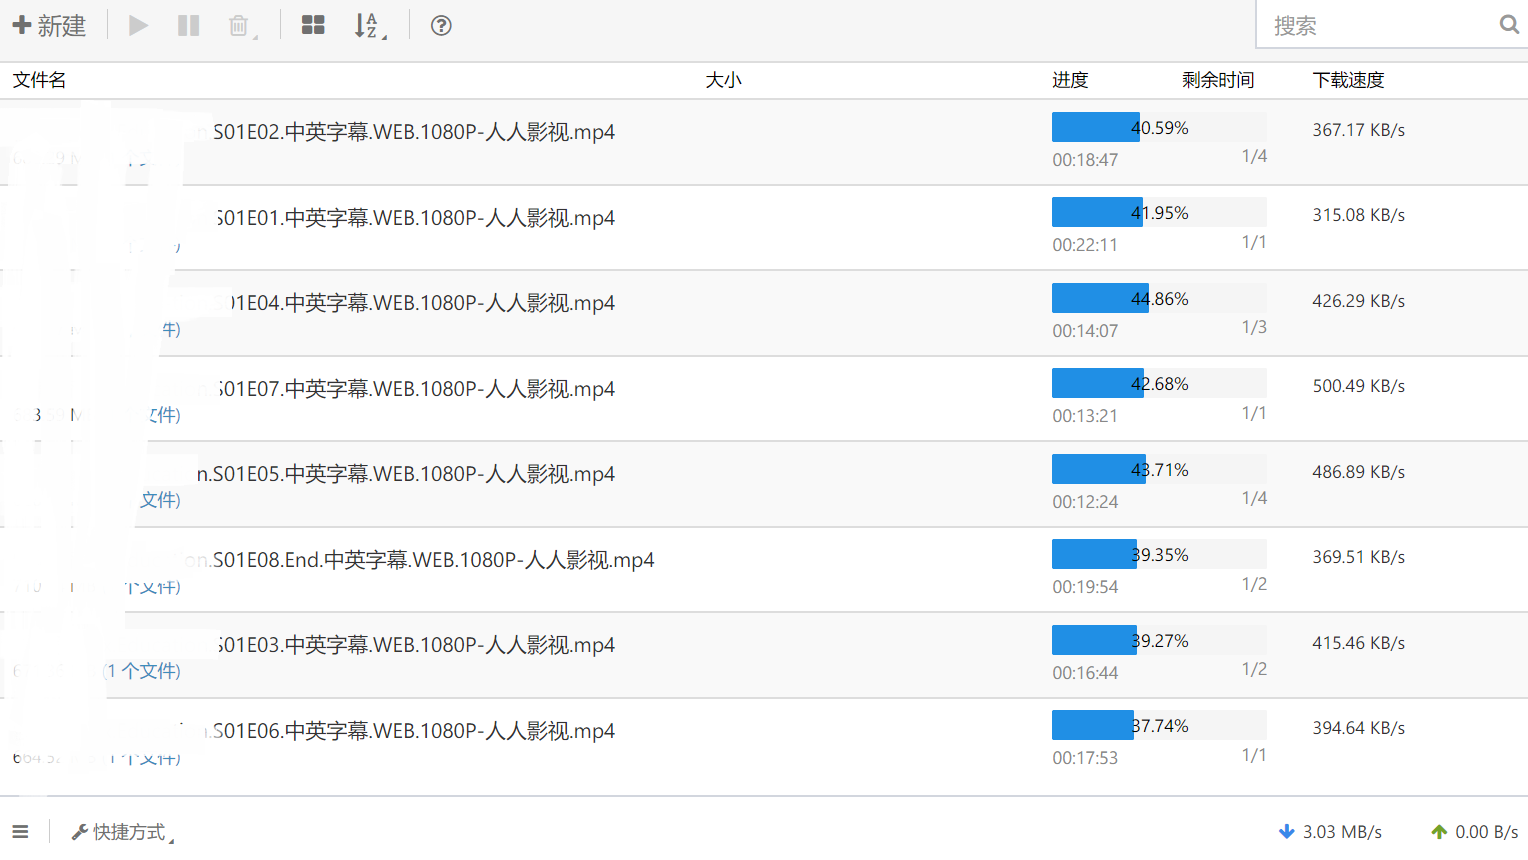Click the 367.17 KB/s speed value
1528x860 pixels.
point(1359,130)
